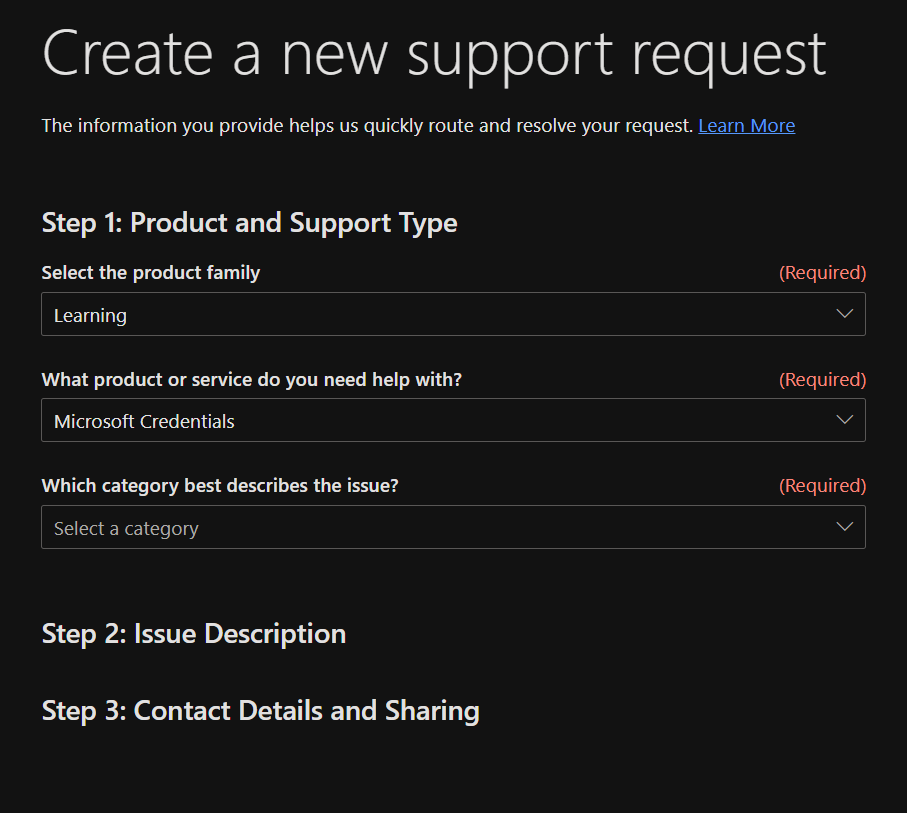Click the 'Select the product family' label

[151, 273]
